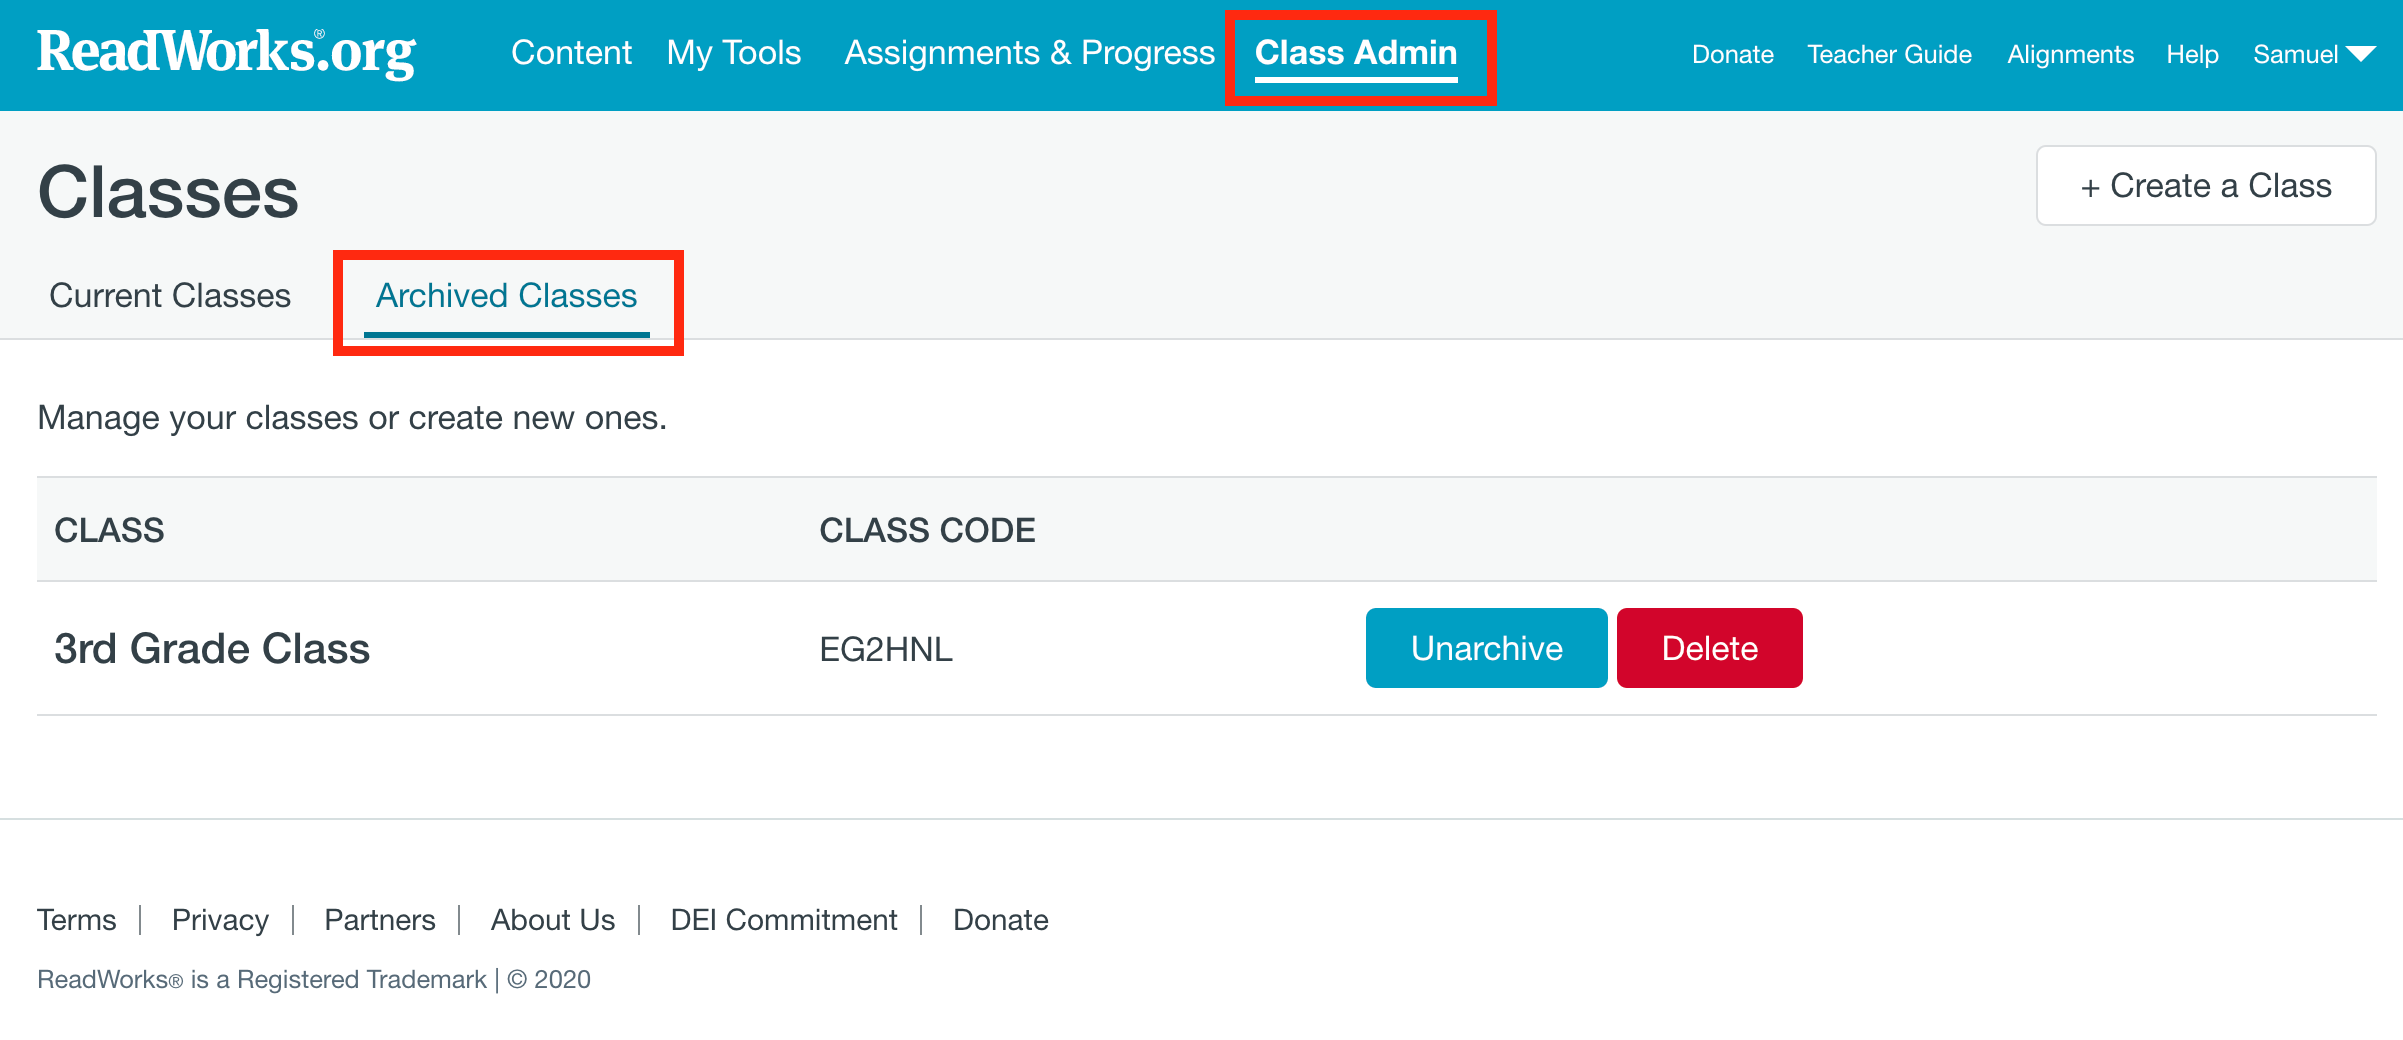The width and height of the screenshot is (2403, 1040).
Task: Click the ReadWorks.org logo
Action: click(225, 52)
